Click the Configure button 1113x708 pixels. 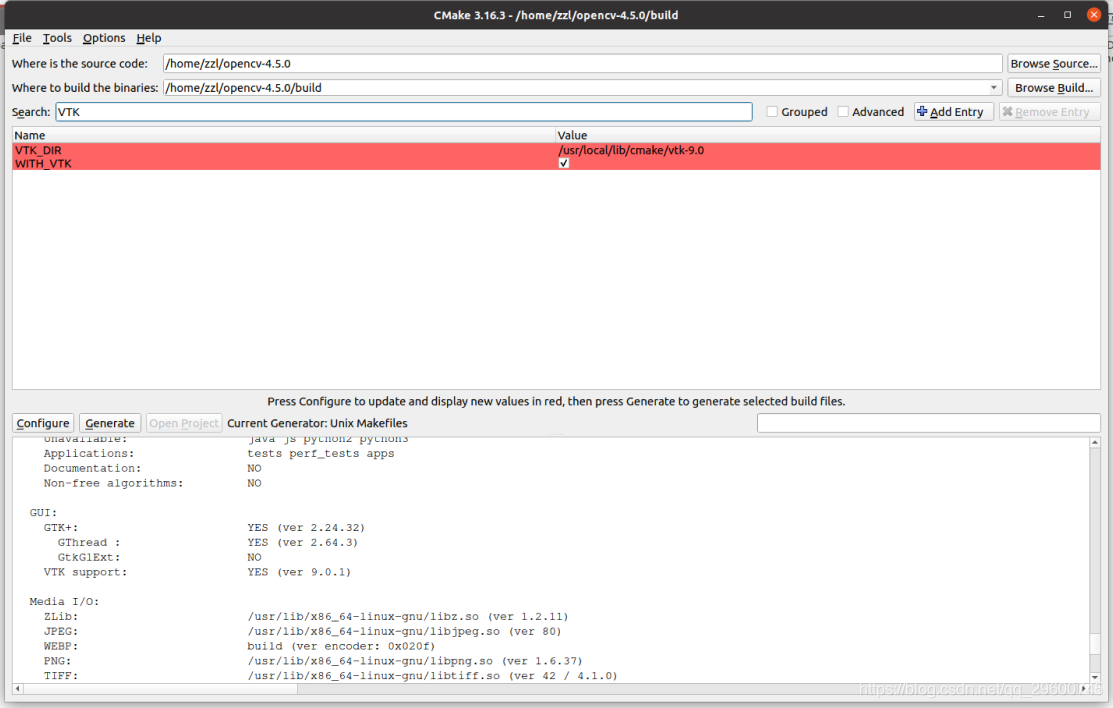click(x=43, y=423)
